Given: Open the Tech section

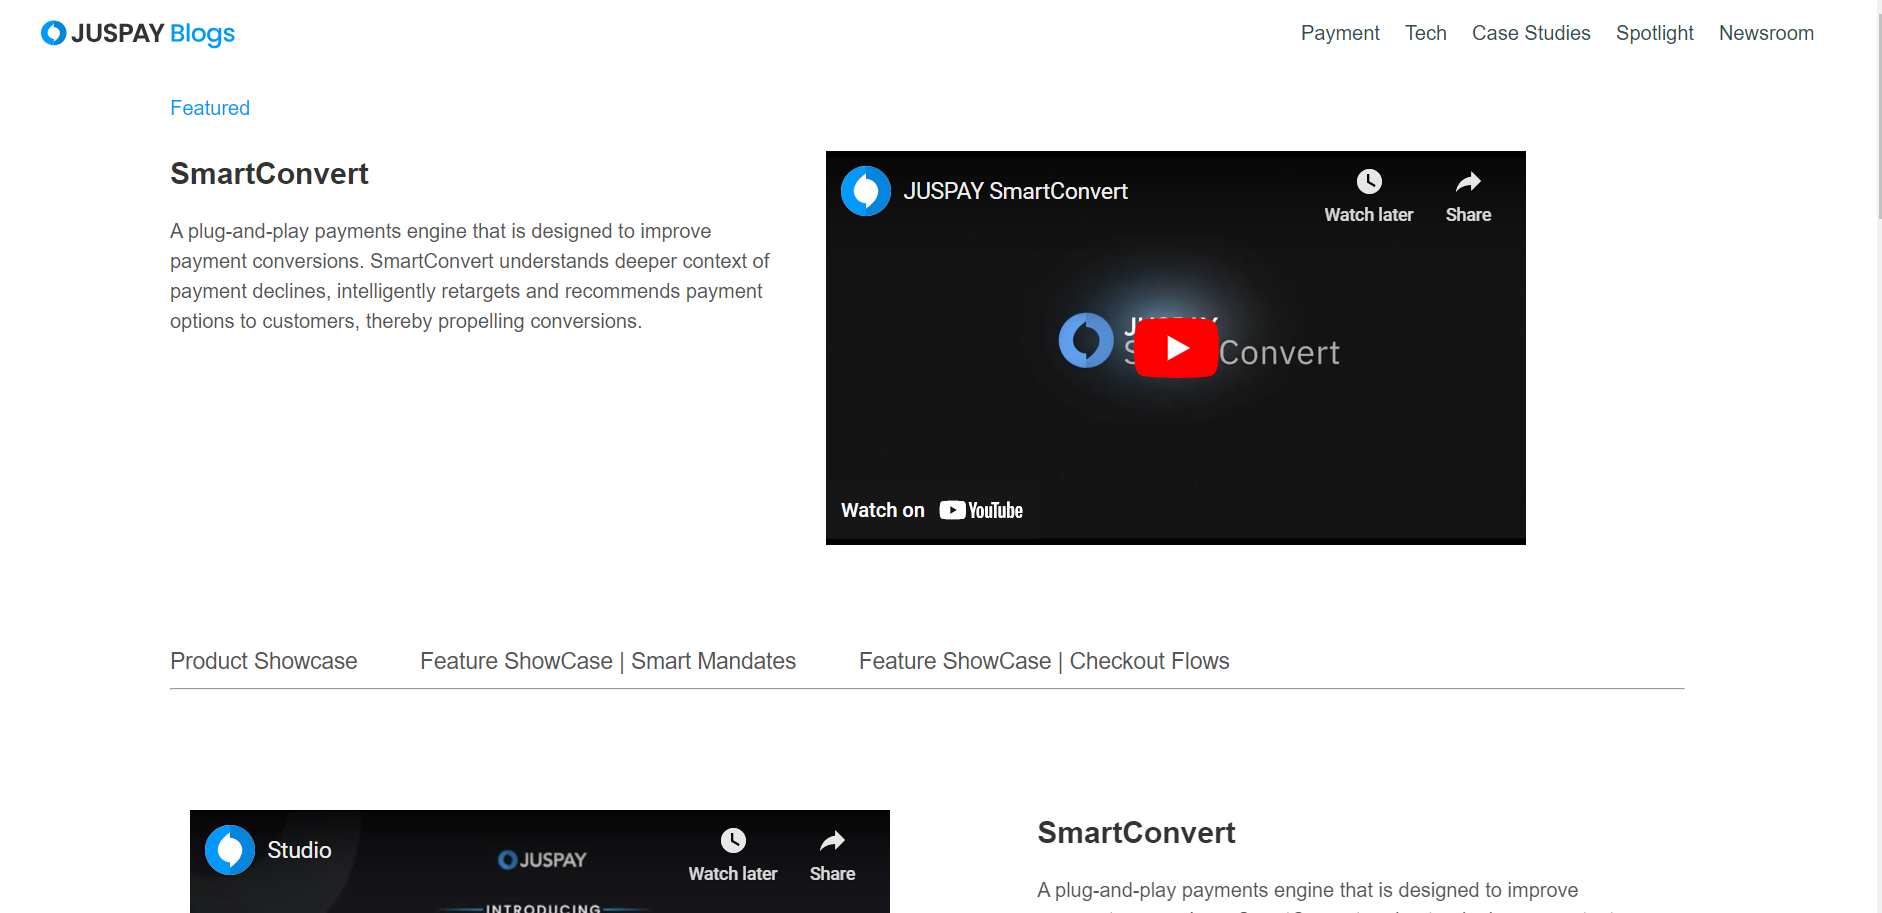Looking at the screenshot, I should pos(1425,33).
